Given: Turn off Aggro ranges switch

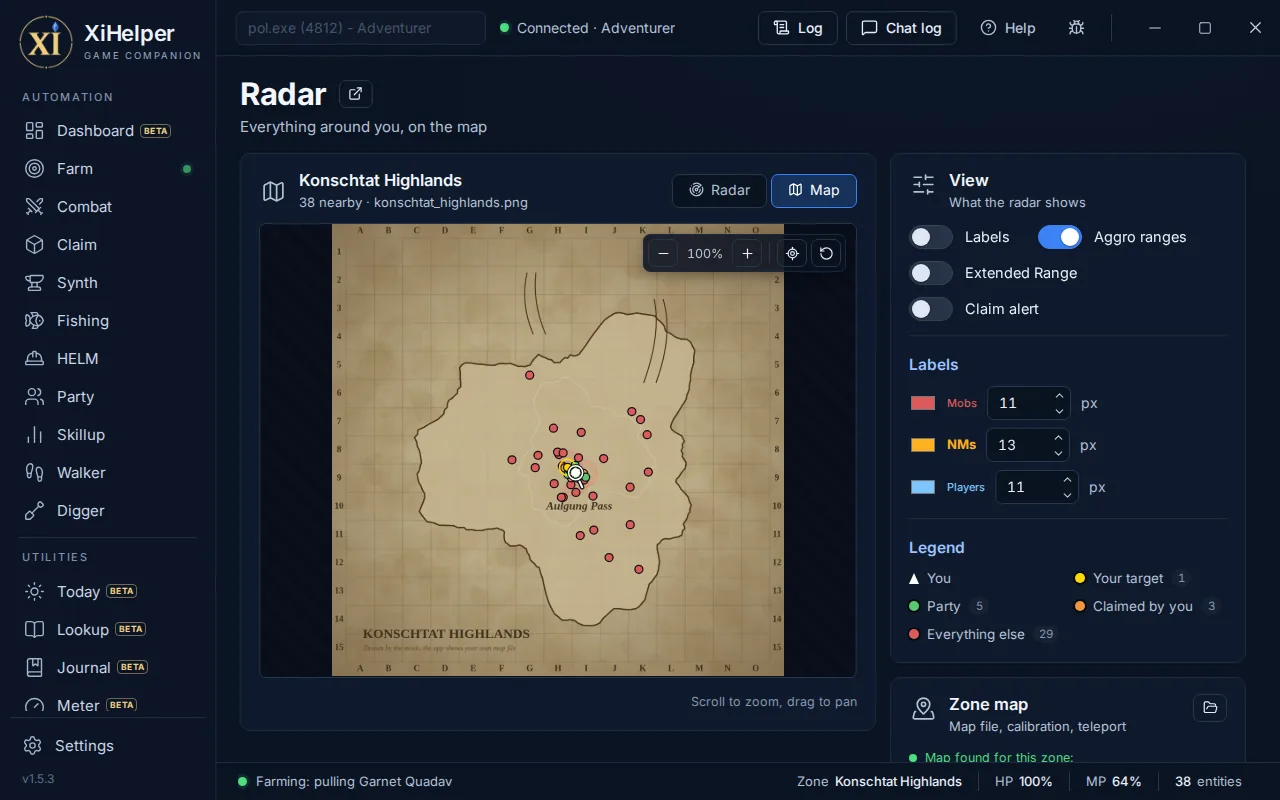Looking at the screenshot, I should click(x=1060, y=237).
